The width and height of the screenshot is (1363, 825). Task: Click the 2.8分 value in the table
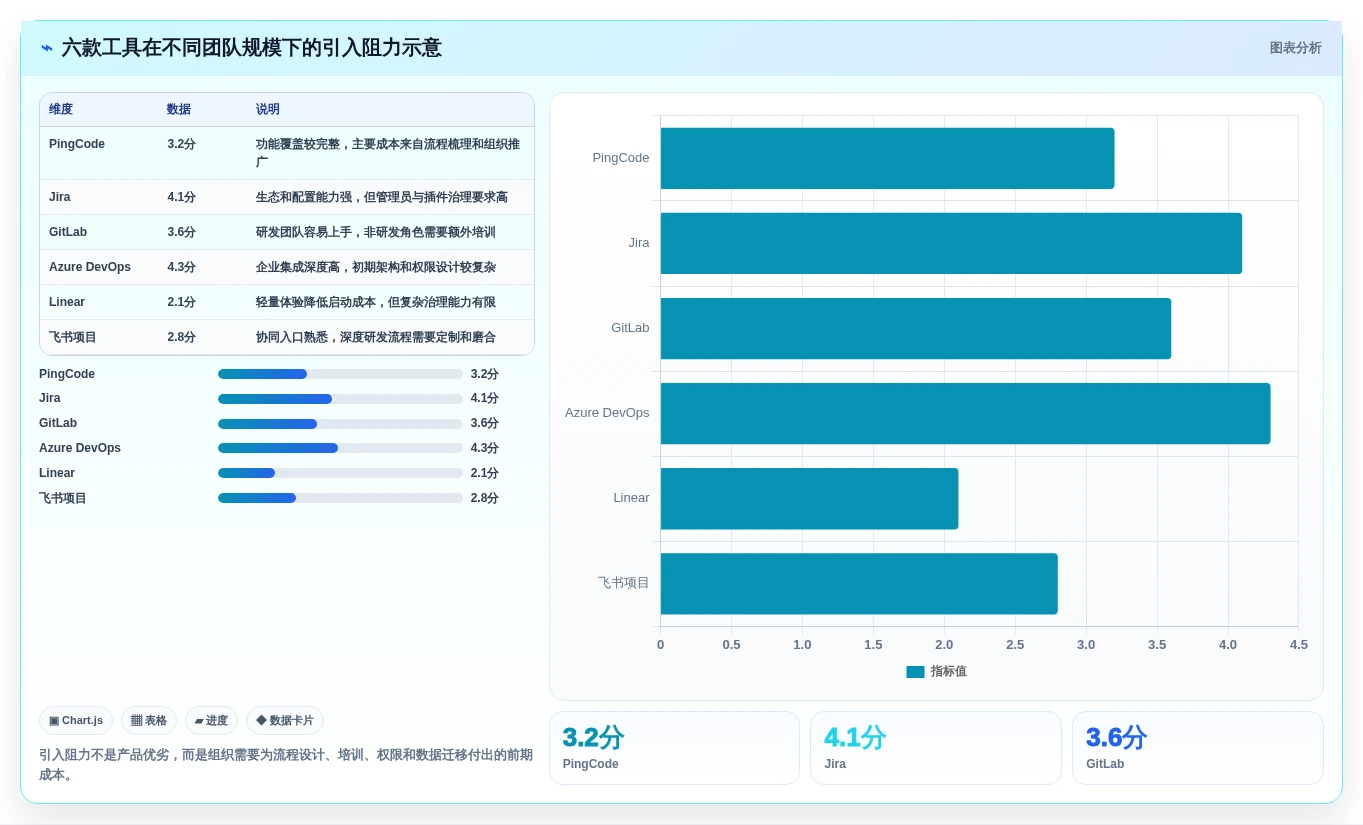182,337
